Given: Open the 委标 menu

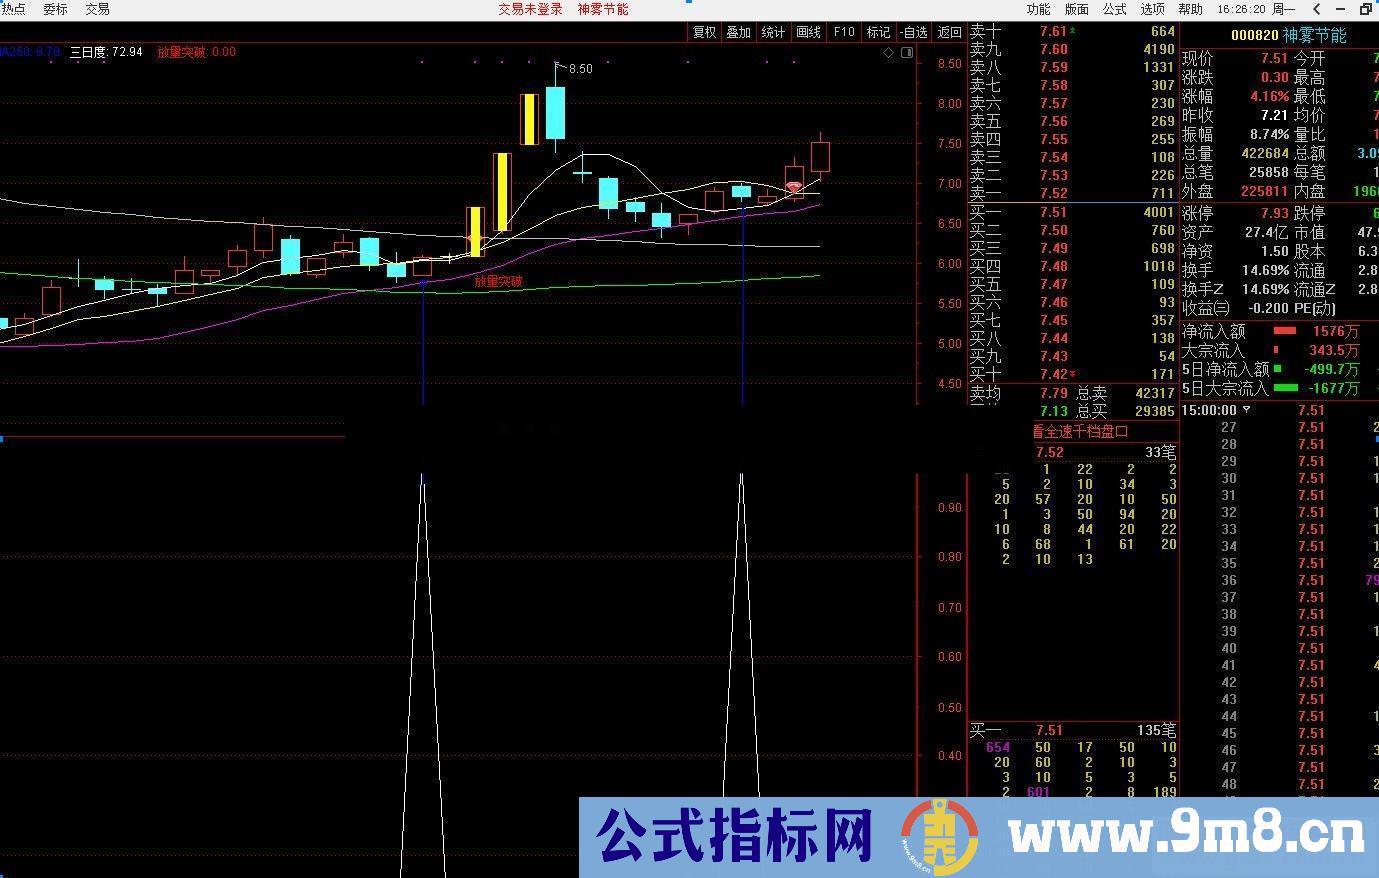Looking at the screenshot, I should click(55, 9).
